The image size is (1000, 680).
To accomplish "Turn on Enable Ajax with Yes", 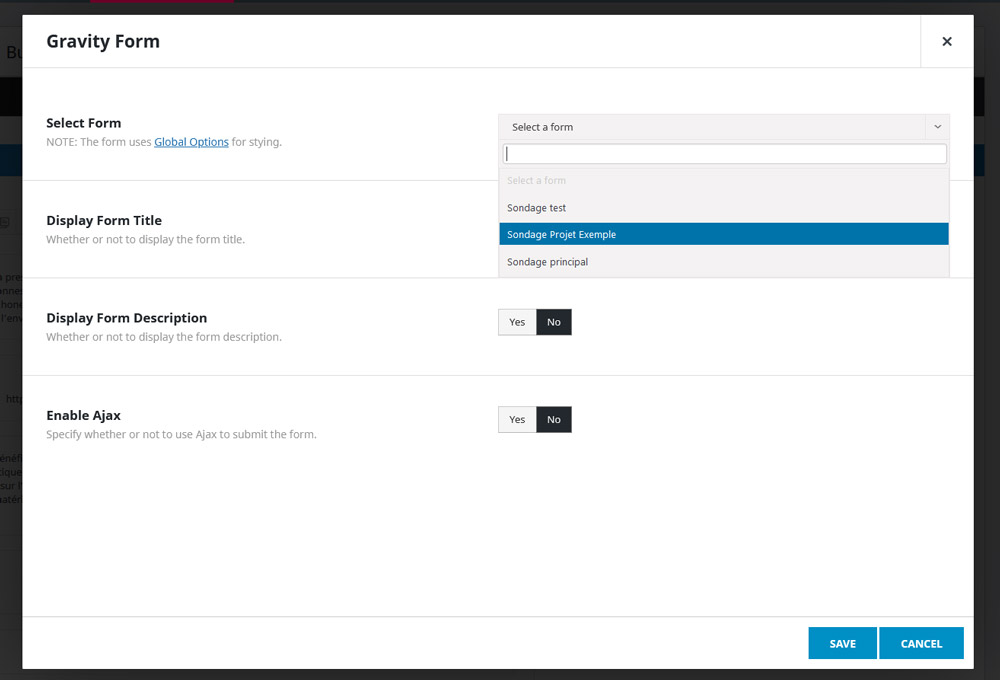I will (x=517, y=419).
